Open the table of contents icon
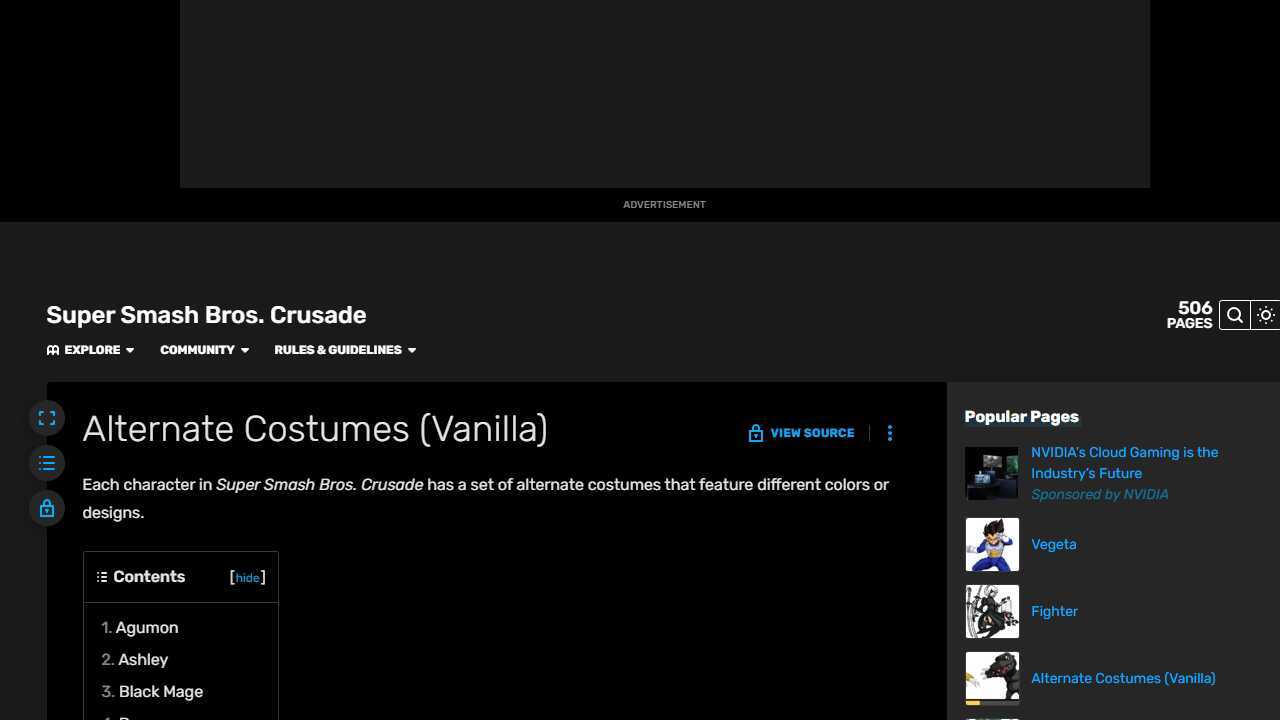Screen dimensions: 1280x720 point(47,463)
